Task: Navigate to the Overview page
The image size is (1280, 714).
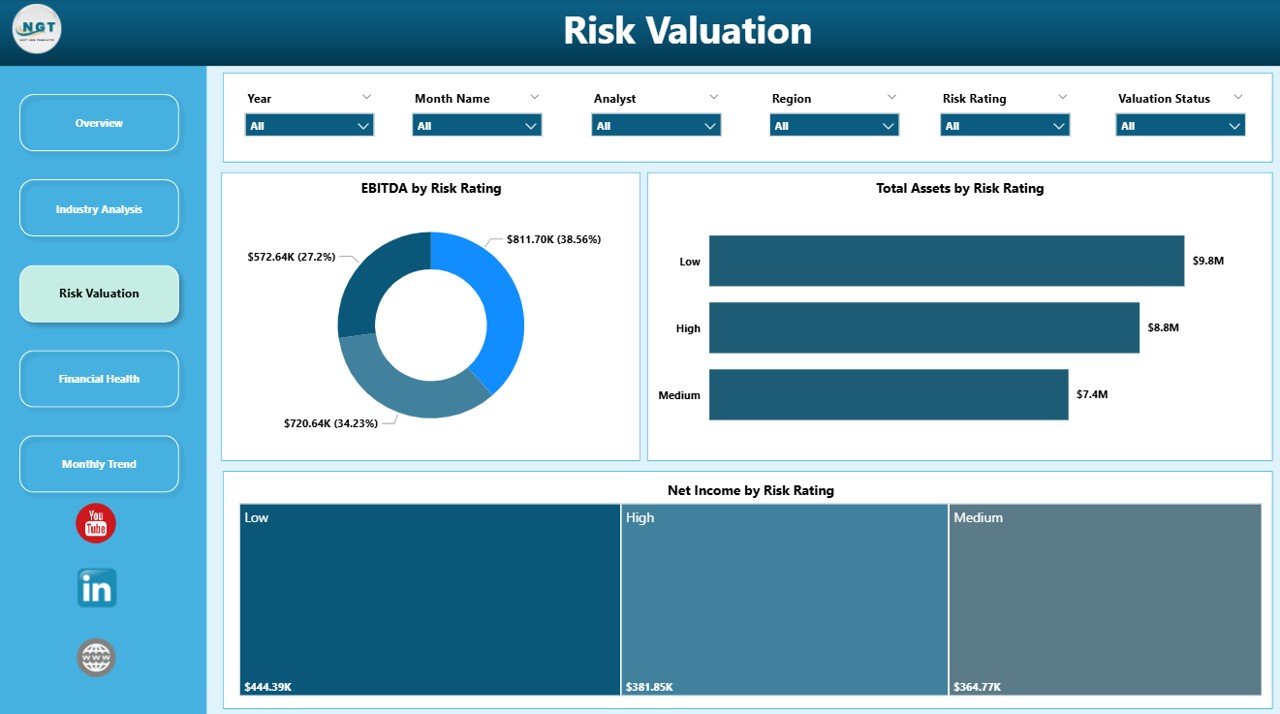Action: [x=98, y=122]
